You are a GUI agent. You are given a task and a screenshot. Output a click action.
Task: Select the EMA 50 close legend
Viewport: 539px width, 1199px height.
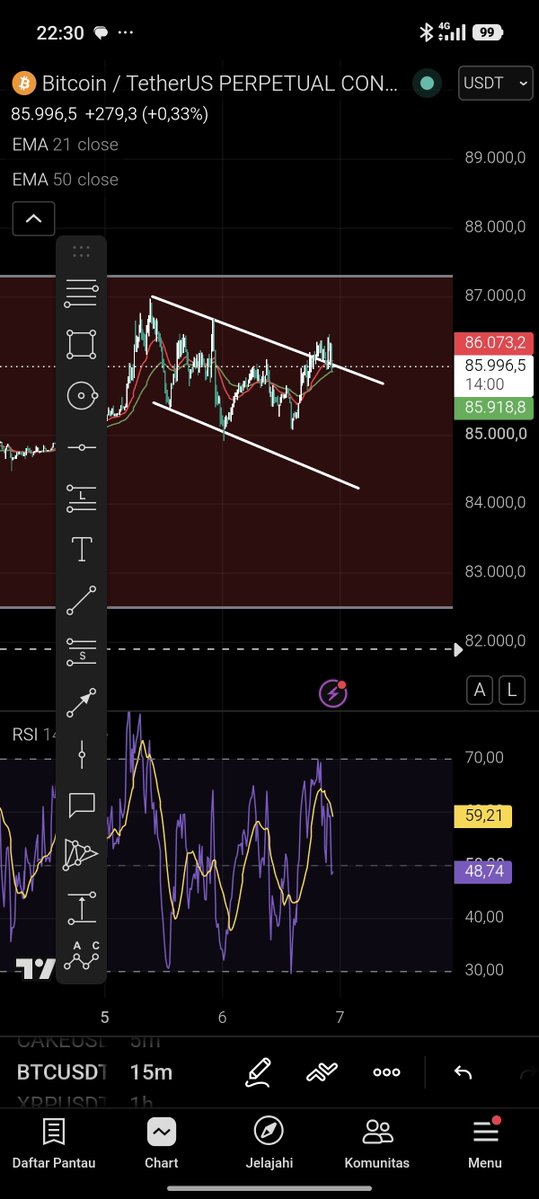pos(66,180)
